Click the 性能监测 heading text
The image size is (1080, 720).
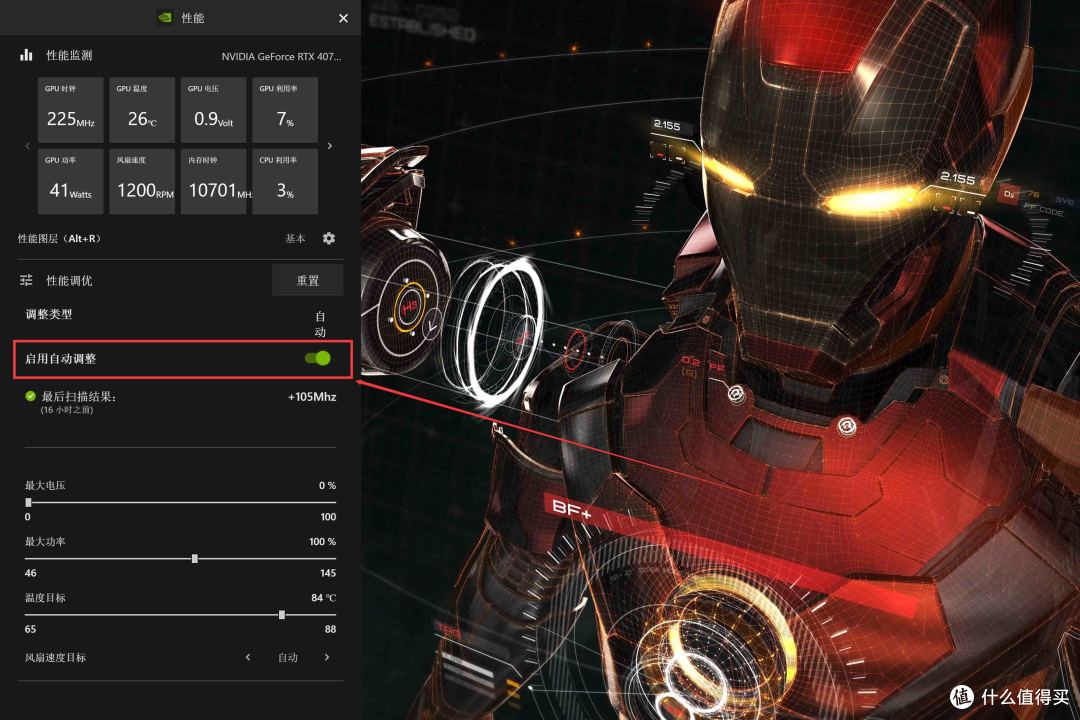point(69,55)
